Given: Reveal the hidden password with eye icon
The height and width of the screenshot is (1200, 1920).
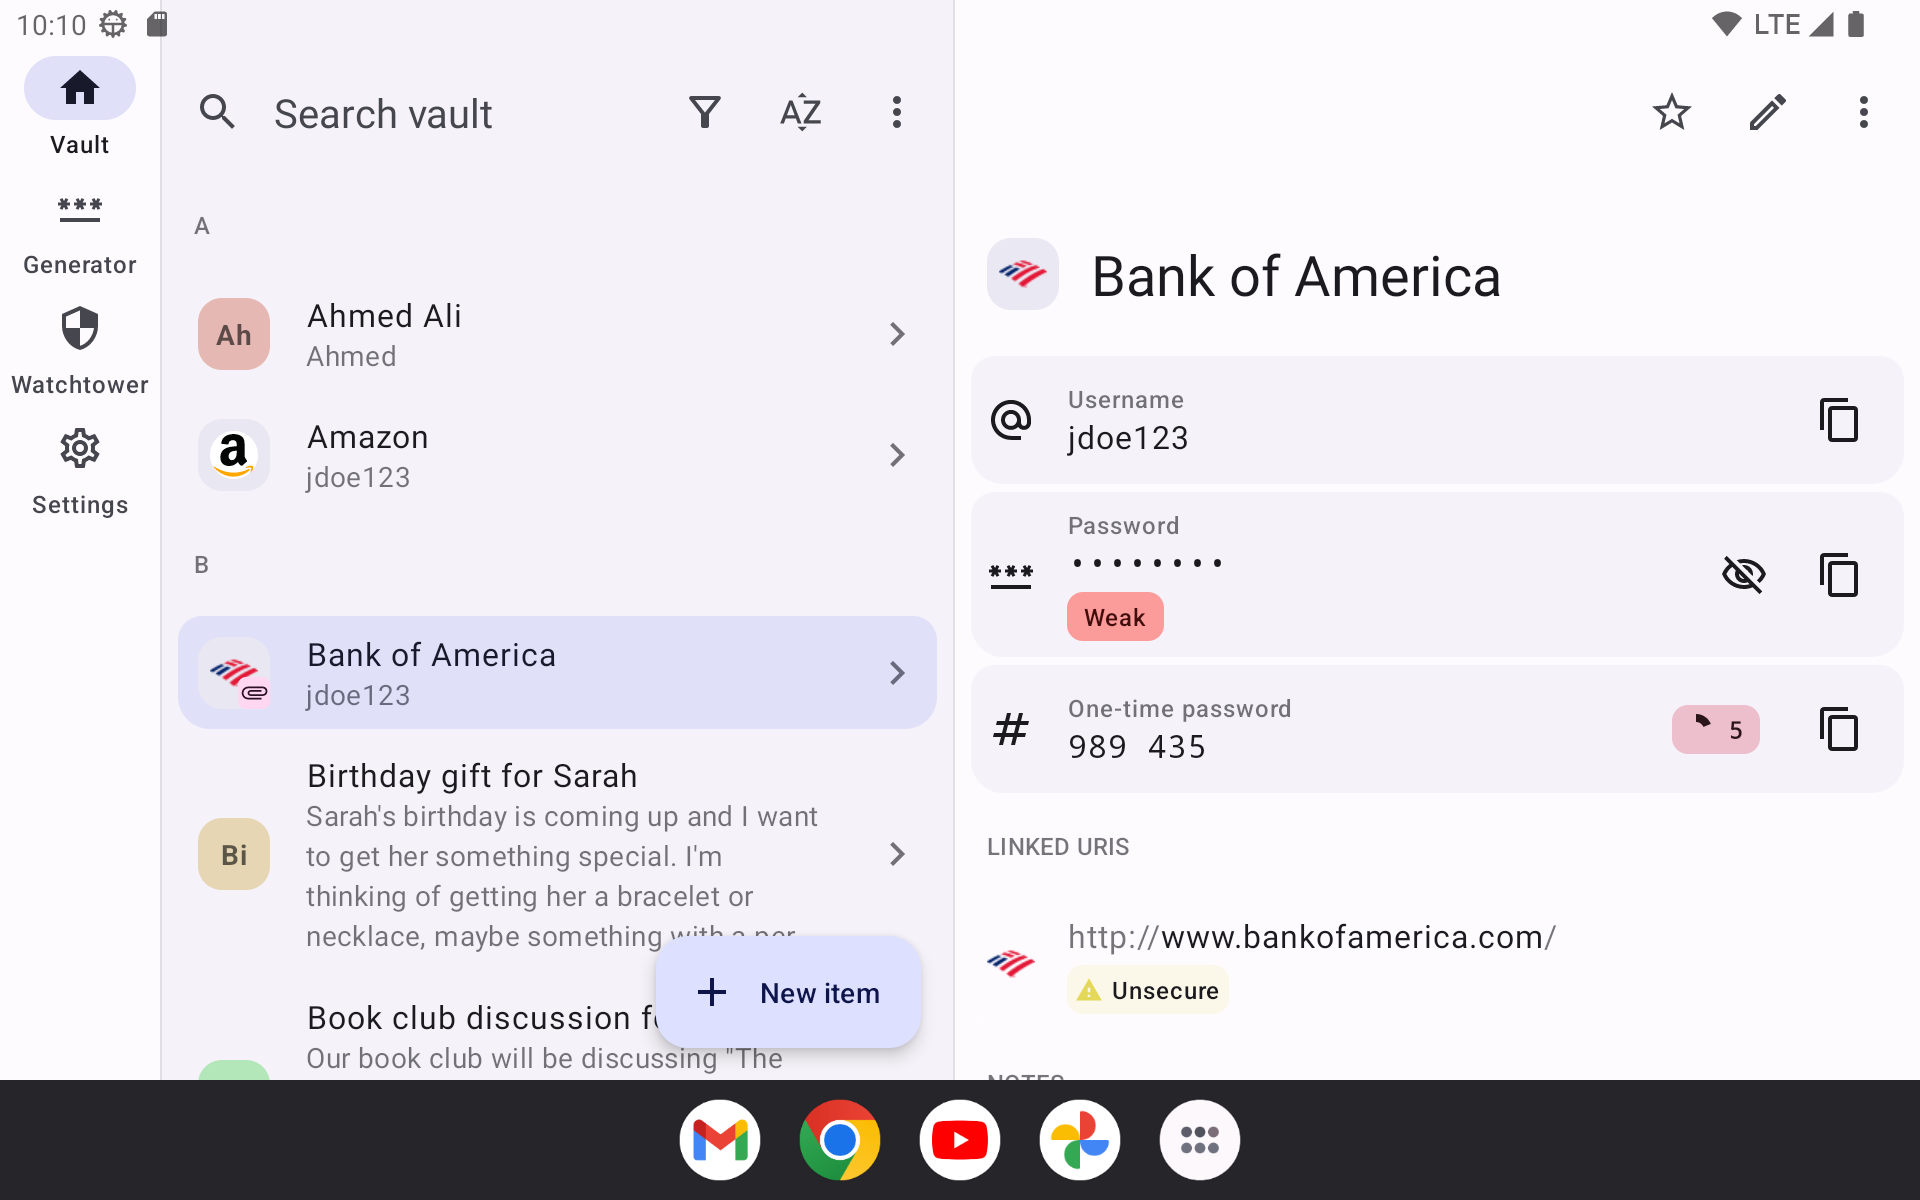Looking at the screenshot, I should 1743,575.
